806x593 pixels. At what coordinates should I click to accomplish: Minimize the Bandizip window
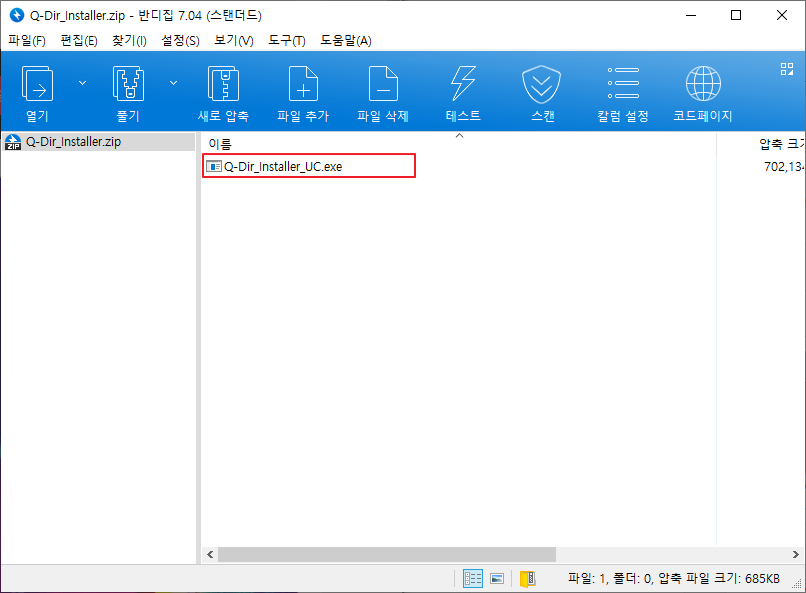click(691, 15)
